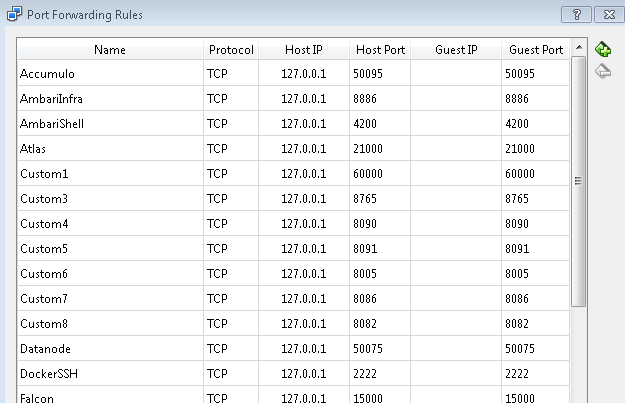Click the remove selected rule icon
The height and width of the screenshot is (403, 625).
(603, 71)
